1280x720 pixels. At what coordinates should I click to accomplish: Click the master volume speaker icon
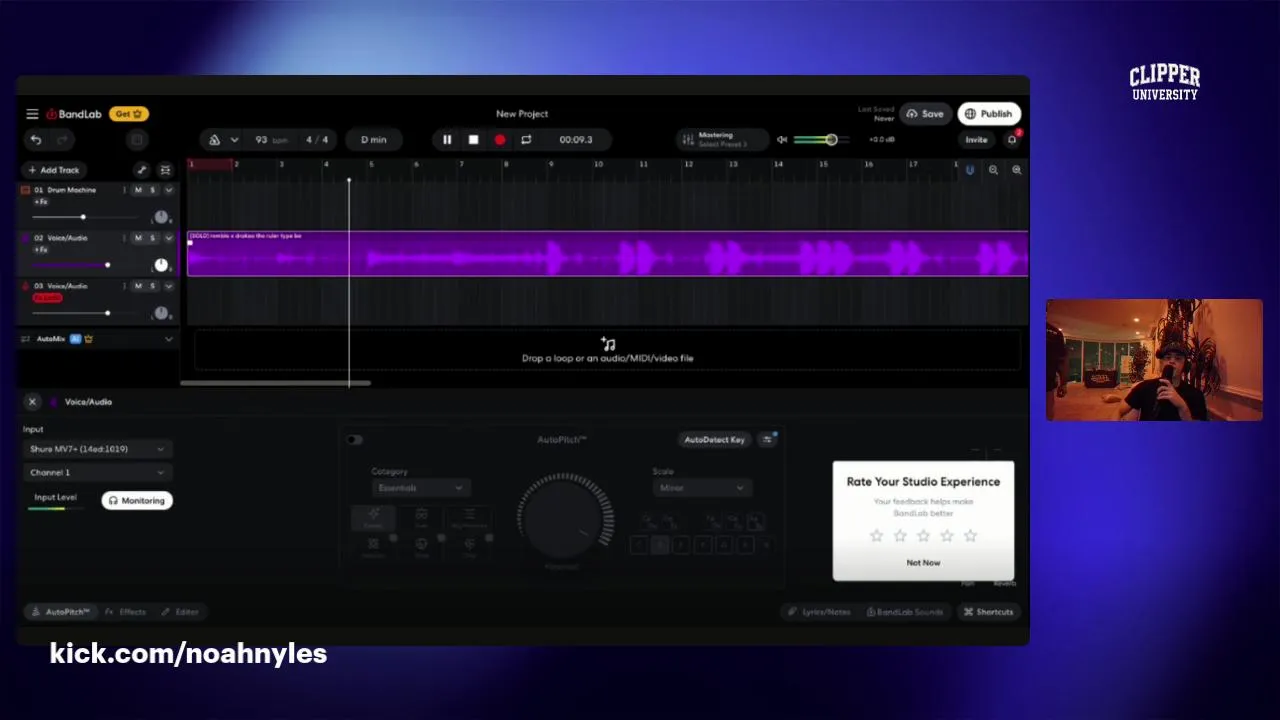(783, 140)
